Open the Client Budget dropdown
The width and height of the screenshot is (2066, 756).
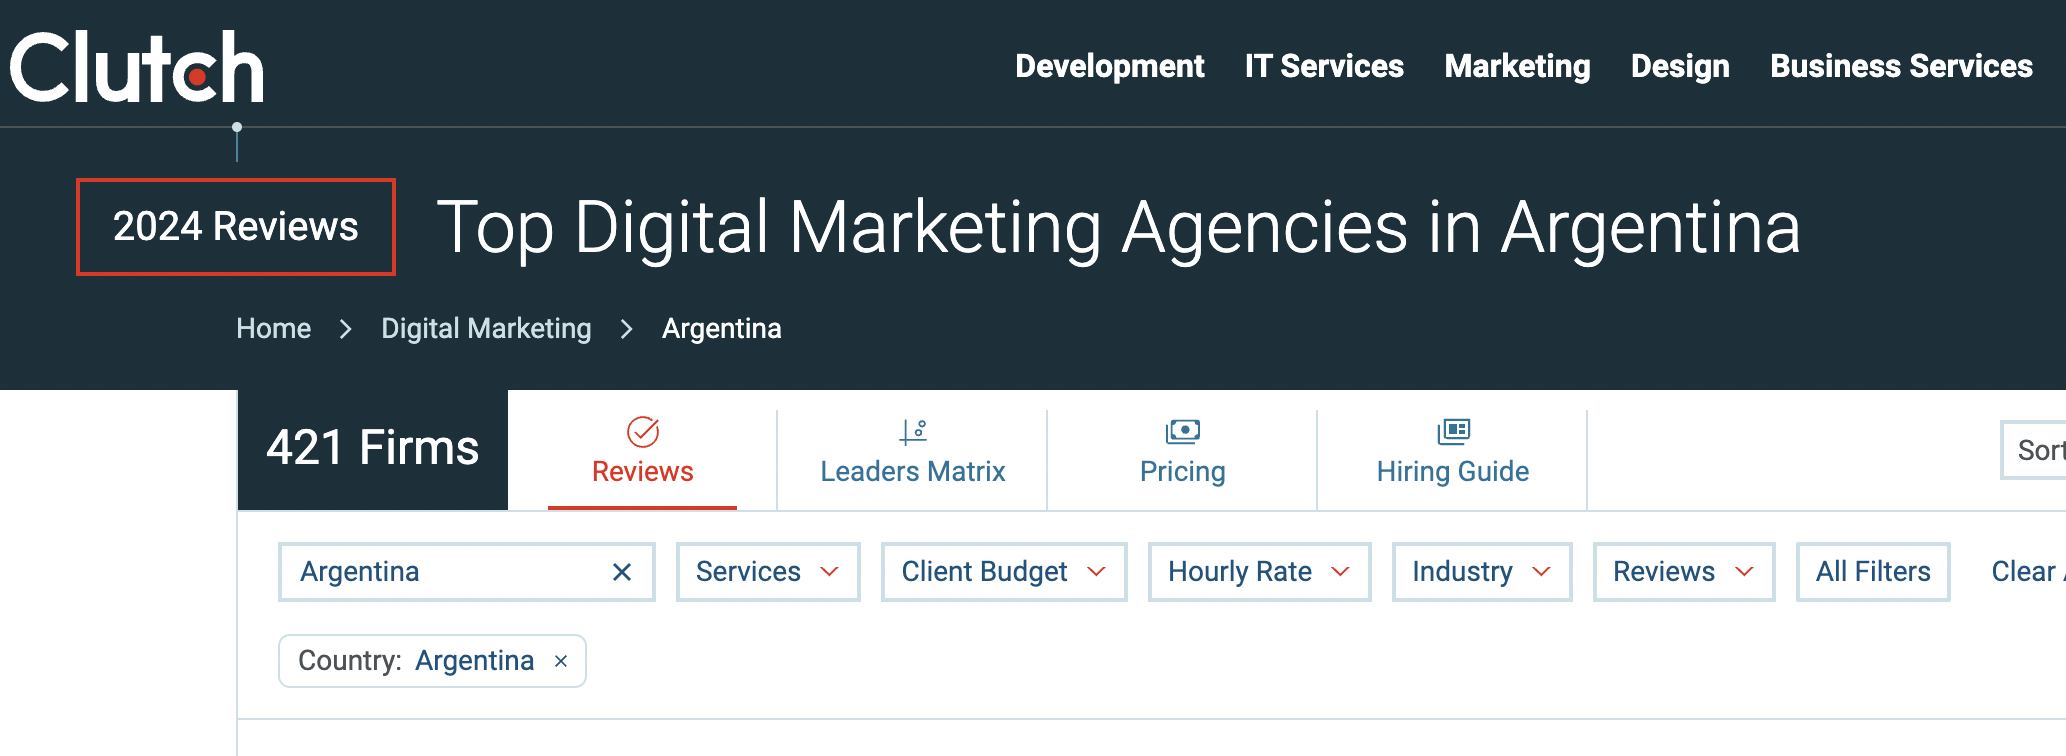click(x=1003, y=572)
